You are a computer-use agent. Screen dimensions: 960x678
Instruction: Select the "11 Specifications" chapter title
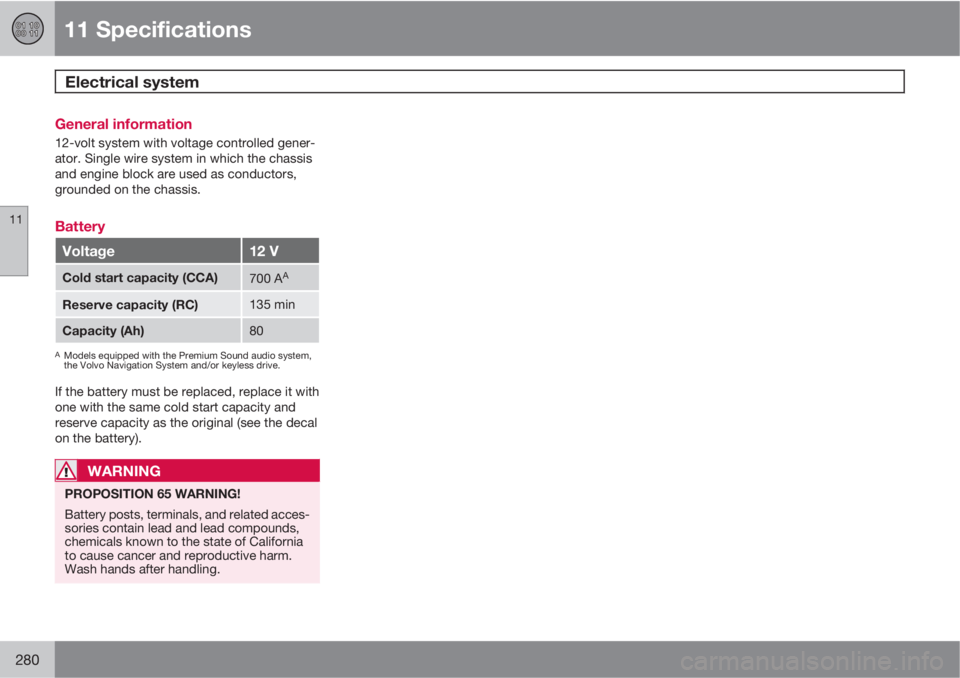pos(157,29)
